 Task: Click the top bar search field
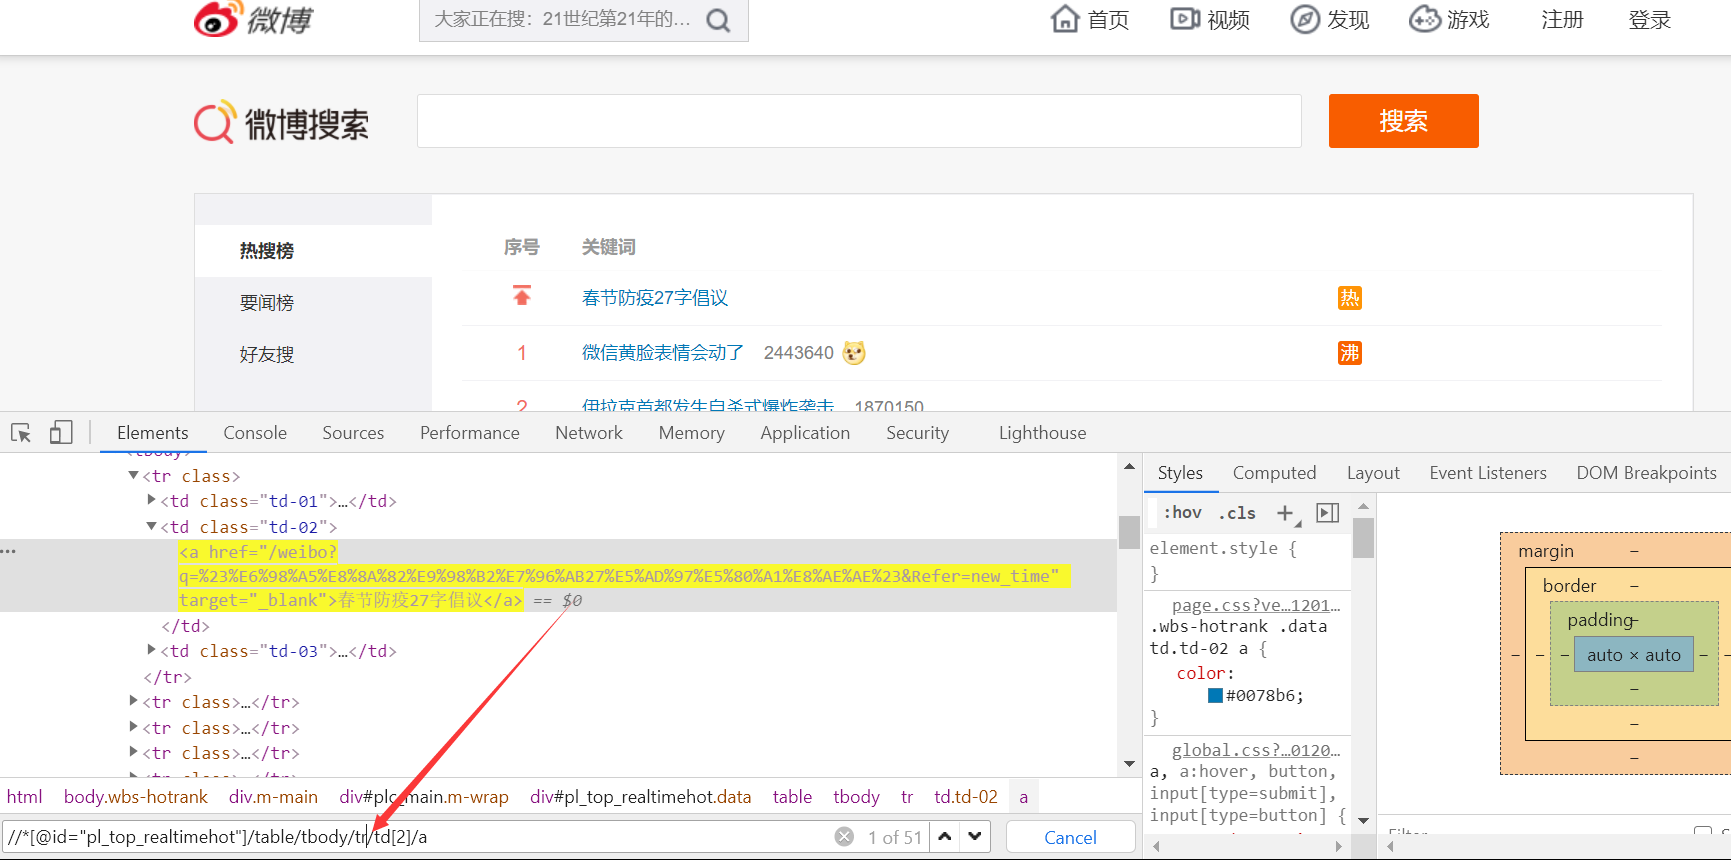564,20
